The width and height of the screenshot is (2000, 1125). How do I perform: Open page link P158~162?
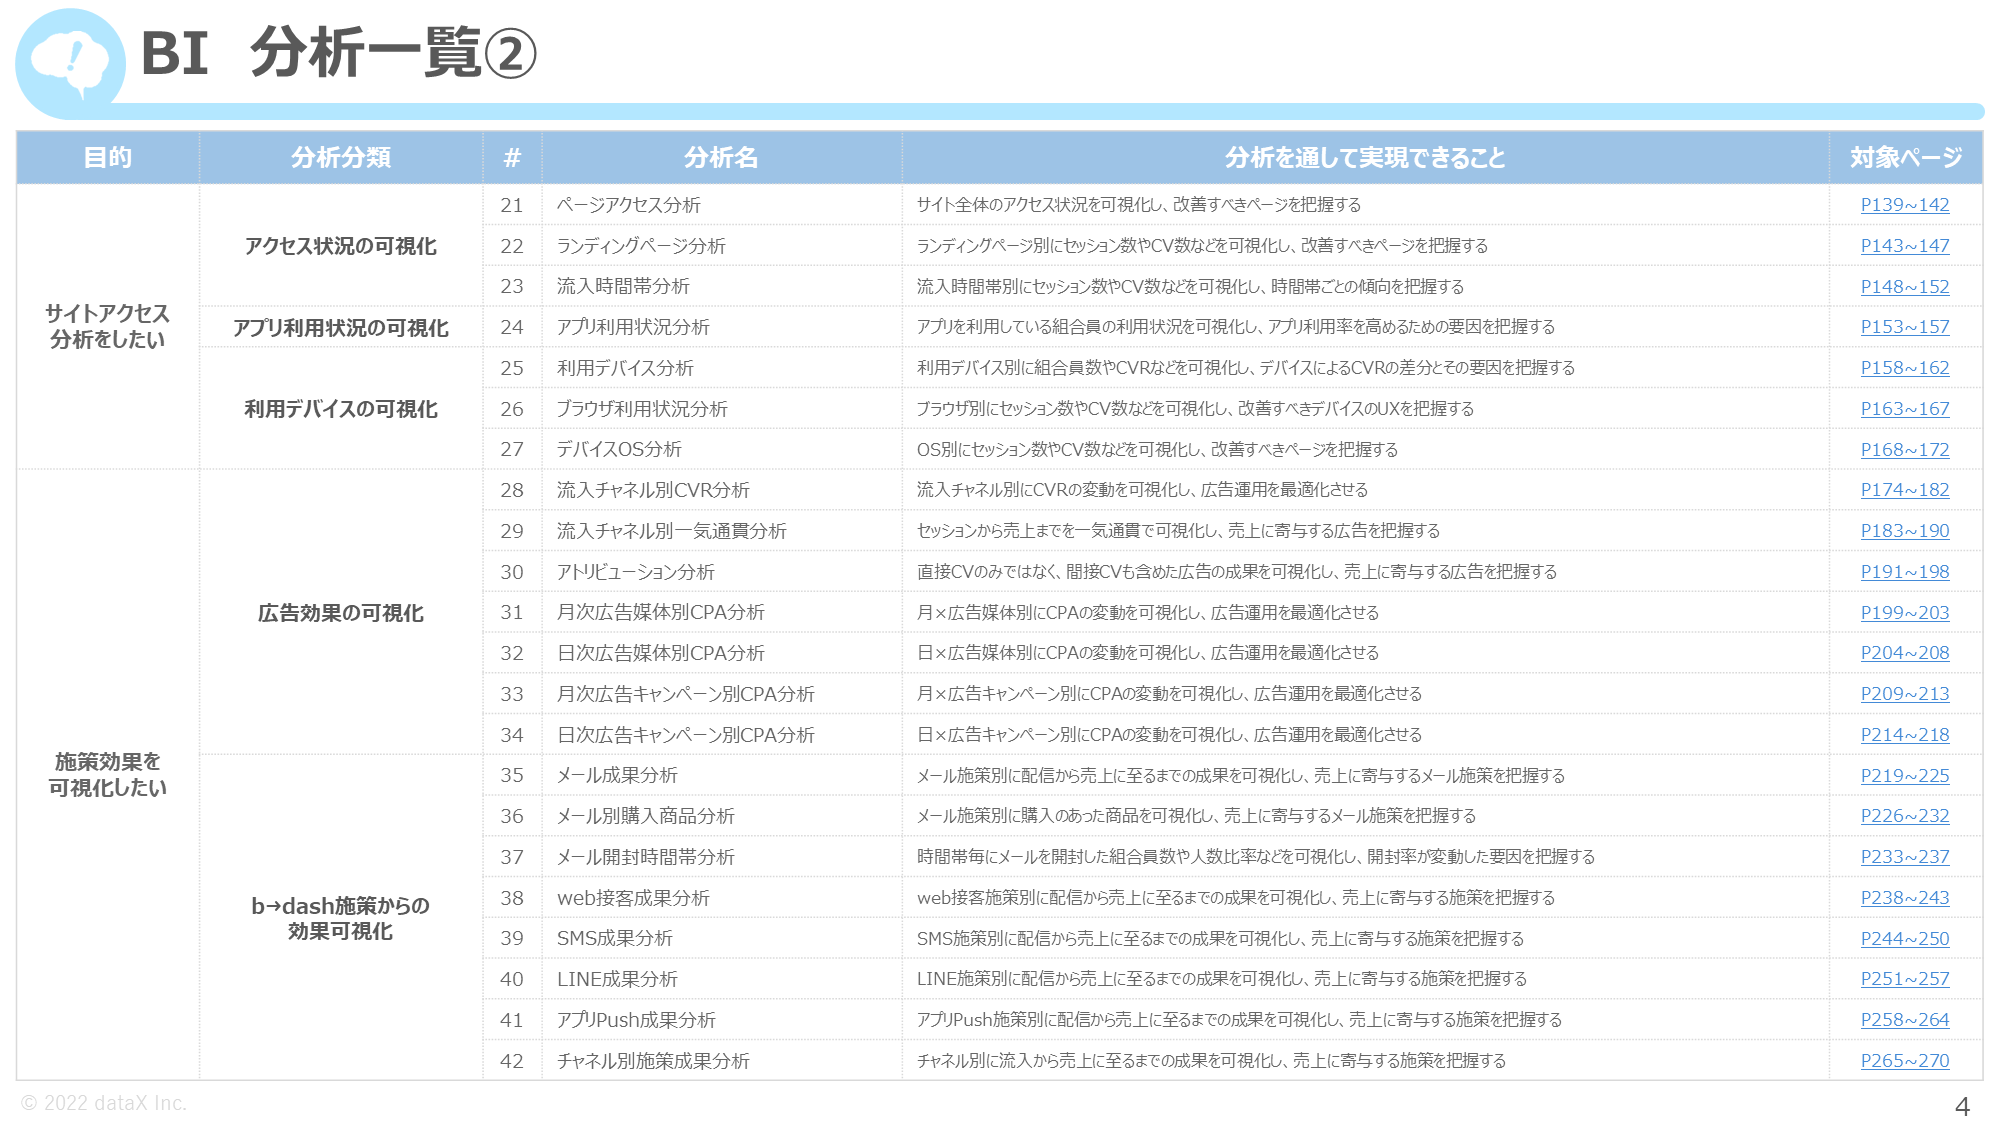1905,368
